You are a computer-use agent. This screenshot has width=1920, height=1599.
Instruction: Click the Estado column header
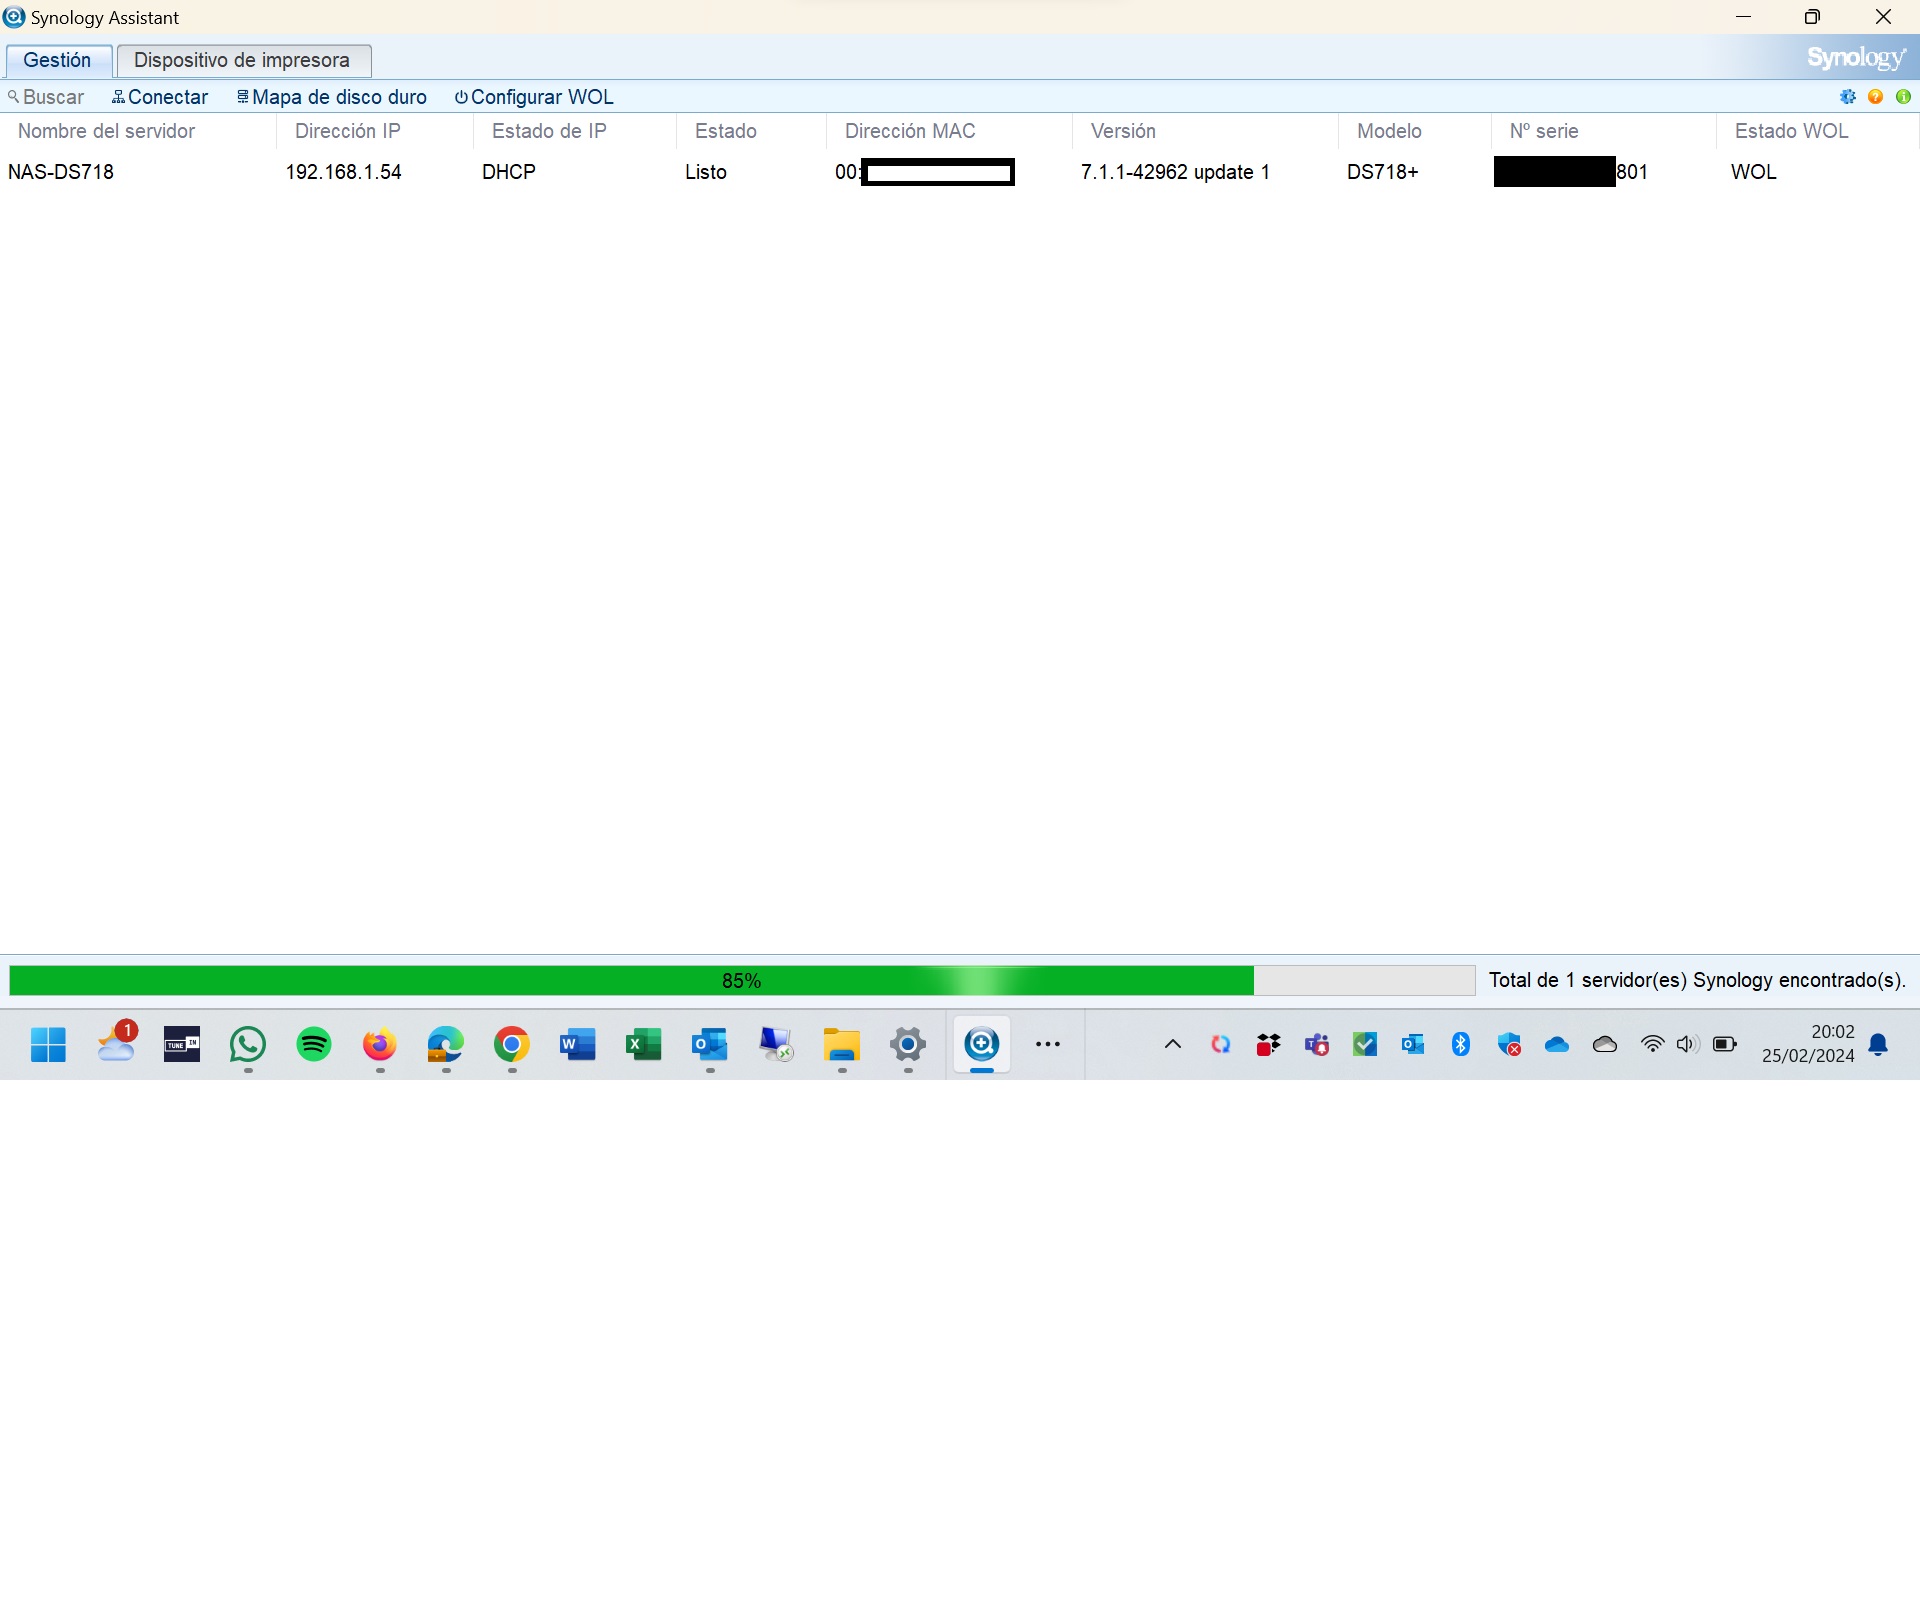tap(752, 131)
